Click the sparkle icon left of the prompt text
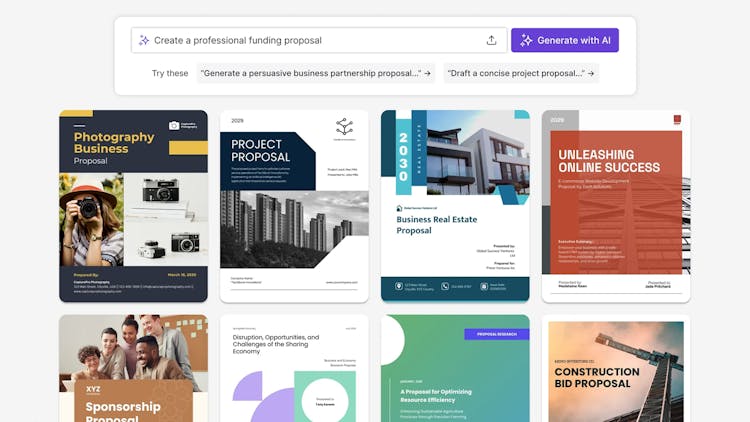 tap(144, 40)
